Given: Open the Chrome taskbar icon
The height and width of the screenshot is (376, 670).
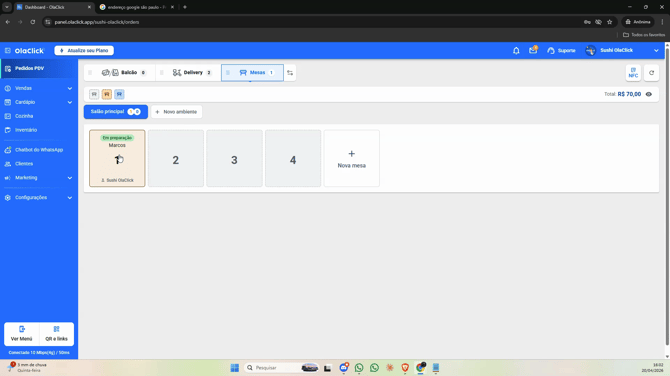Looking at the screenshot, I should pos(420,368).
